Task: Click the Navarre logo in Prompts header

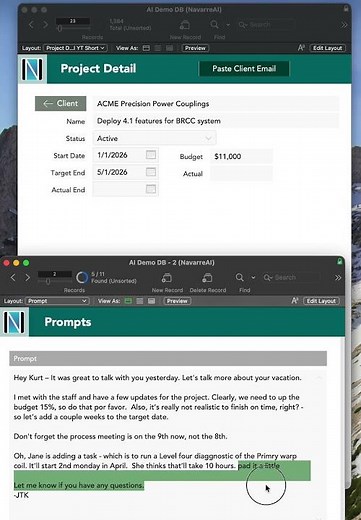Action: [14, 322]
